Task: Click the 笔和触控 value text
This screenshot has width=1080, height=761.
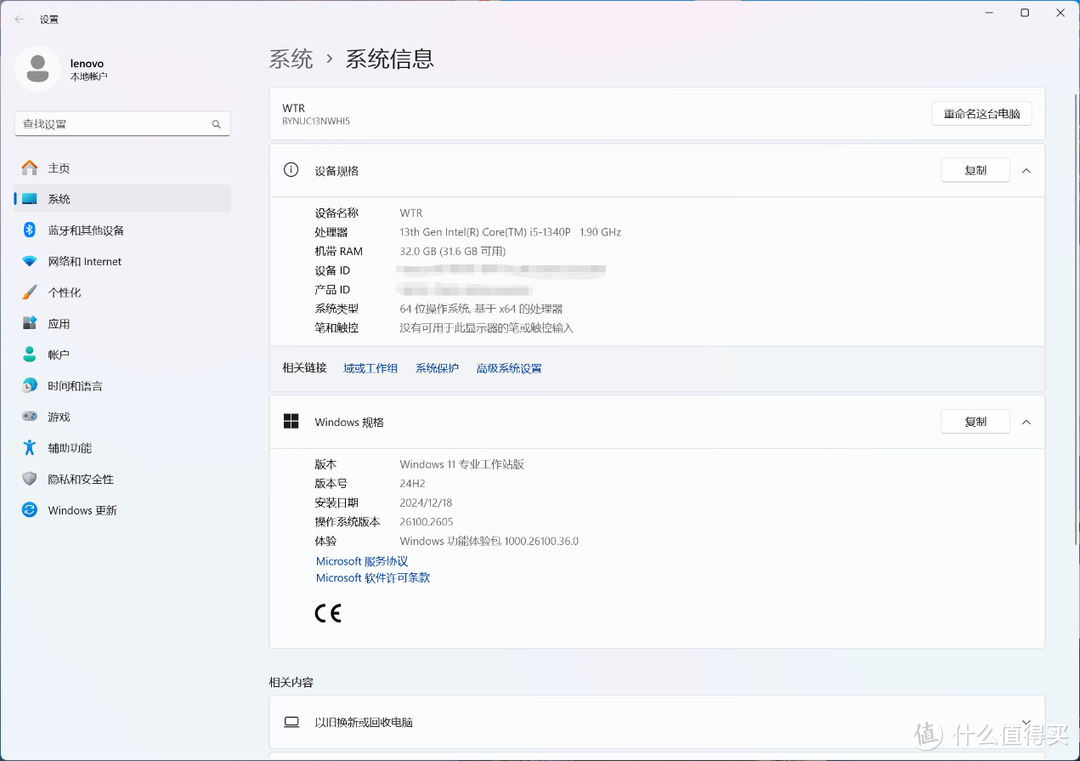Action: tap(486, 328)
